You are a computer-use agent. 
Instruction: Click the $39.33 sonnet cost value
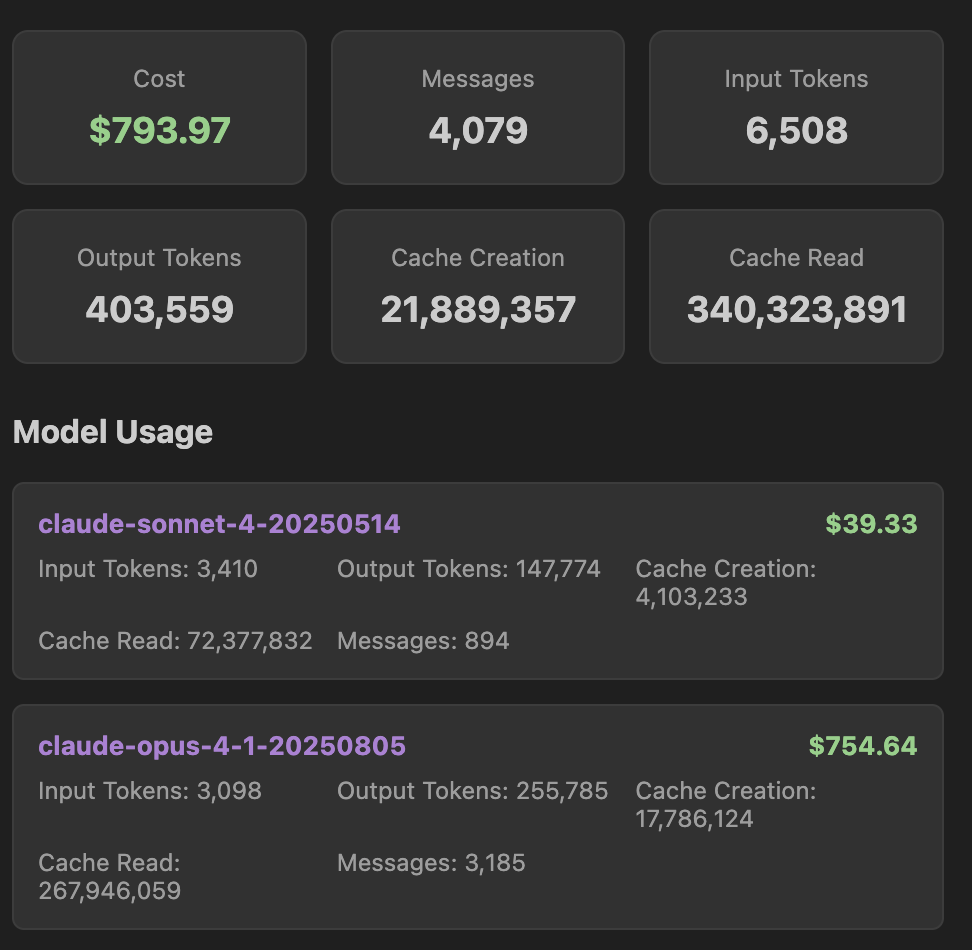[871, 524]
